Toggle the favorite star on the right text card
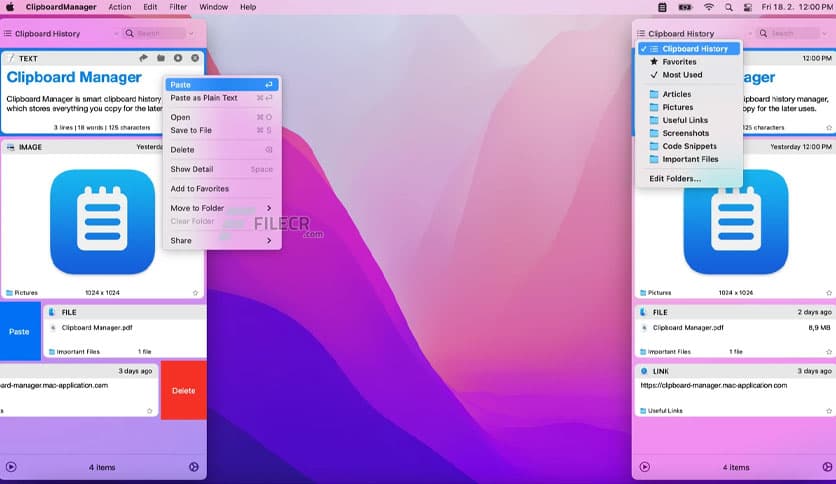 point(829,127)
